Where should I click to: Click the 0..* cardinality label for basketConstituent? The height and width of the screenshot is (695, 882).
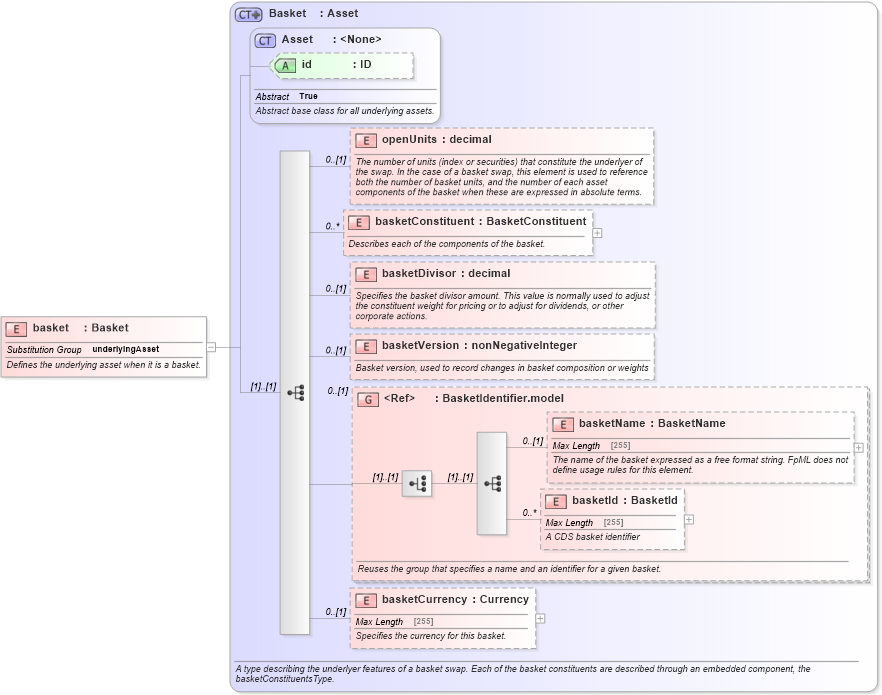point(332,226)
